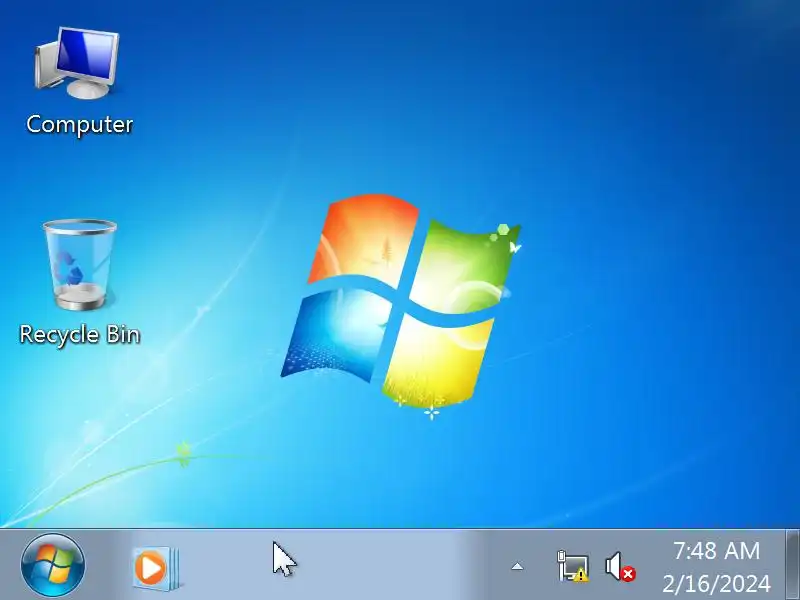Show hidden tray icons arrow

[517, 566]
